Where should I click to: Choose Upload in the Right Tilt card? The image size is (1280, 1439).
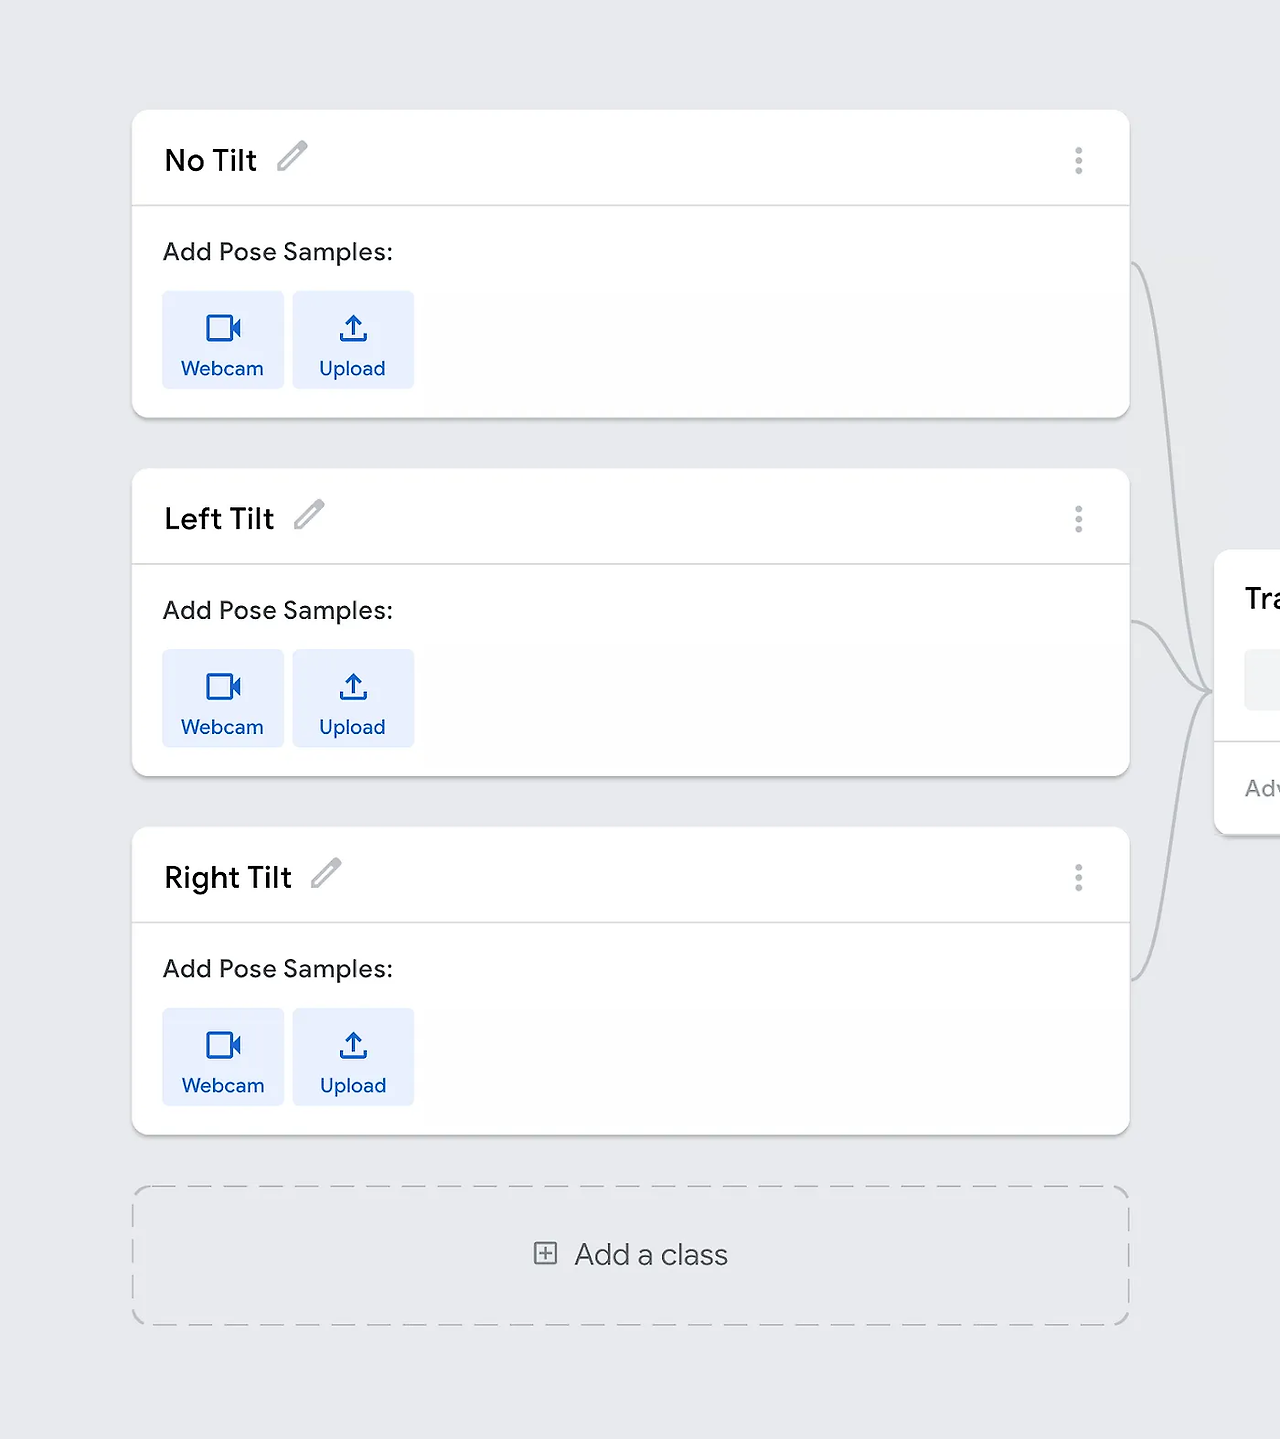pyautogui.click(x=353, y=1057)
